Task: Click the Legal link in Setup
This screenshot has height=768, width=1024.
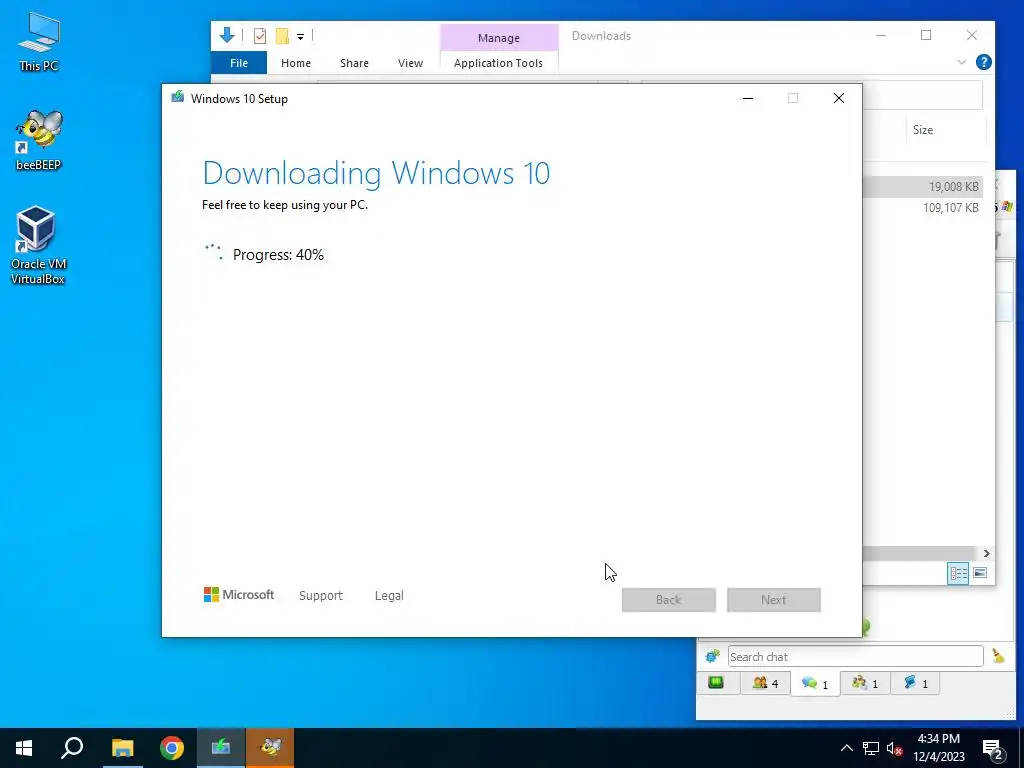Action: click(x=389, y=596)
